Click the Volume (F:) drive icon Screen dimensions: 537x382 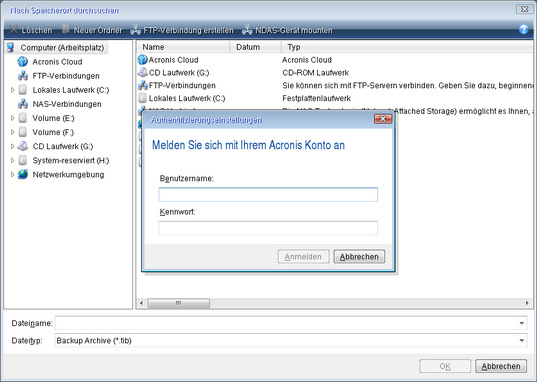point(23,132)
